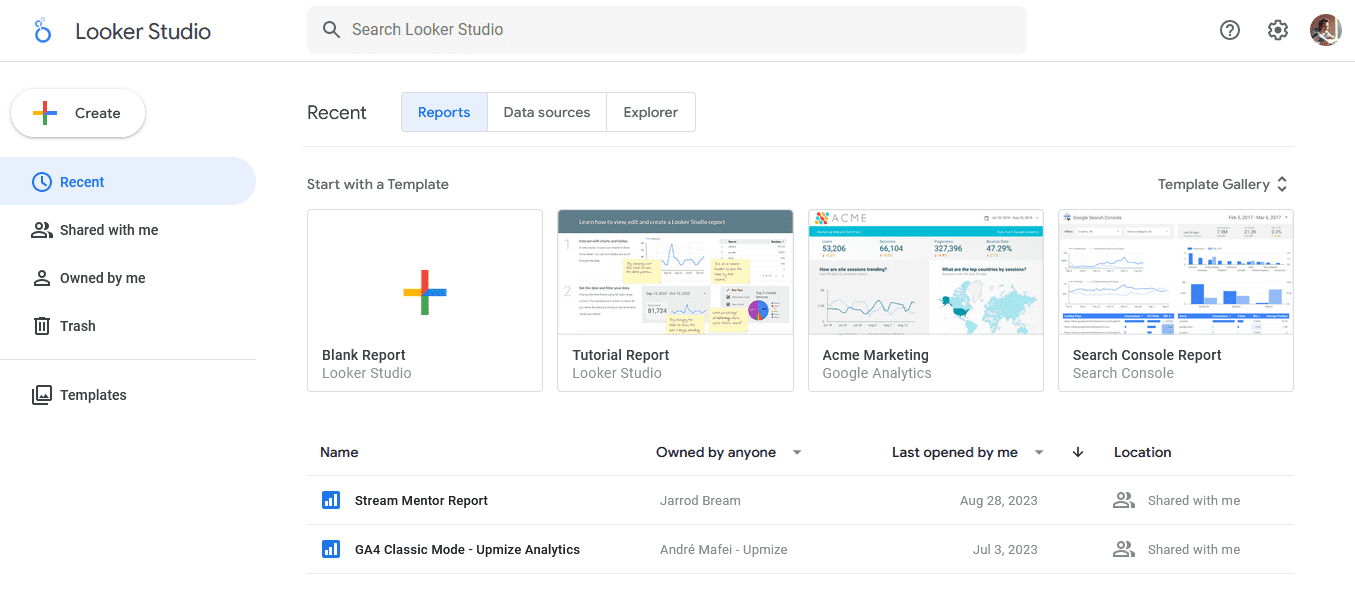The image size is (1355, 597).
Task: Click the Looker Studio logo icon
Action: point(42,30)
